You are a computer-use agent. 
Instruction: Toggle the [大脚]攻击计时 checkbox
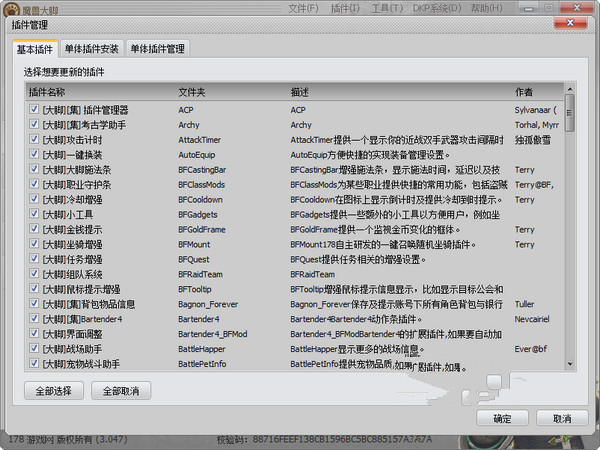click(x=34, y=139)
